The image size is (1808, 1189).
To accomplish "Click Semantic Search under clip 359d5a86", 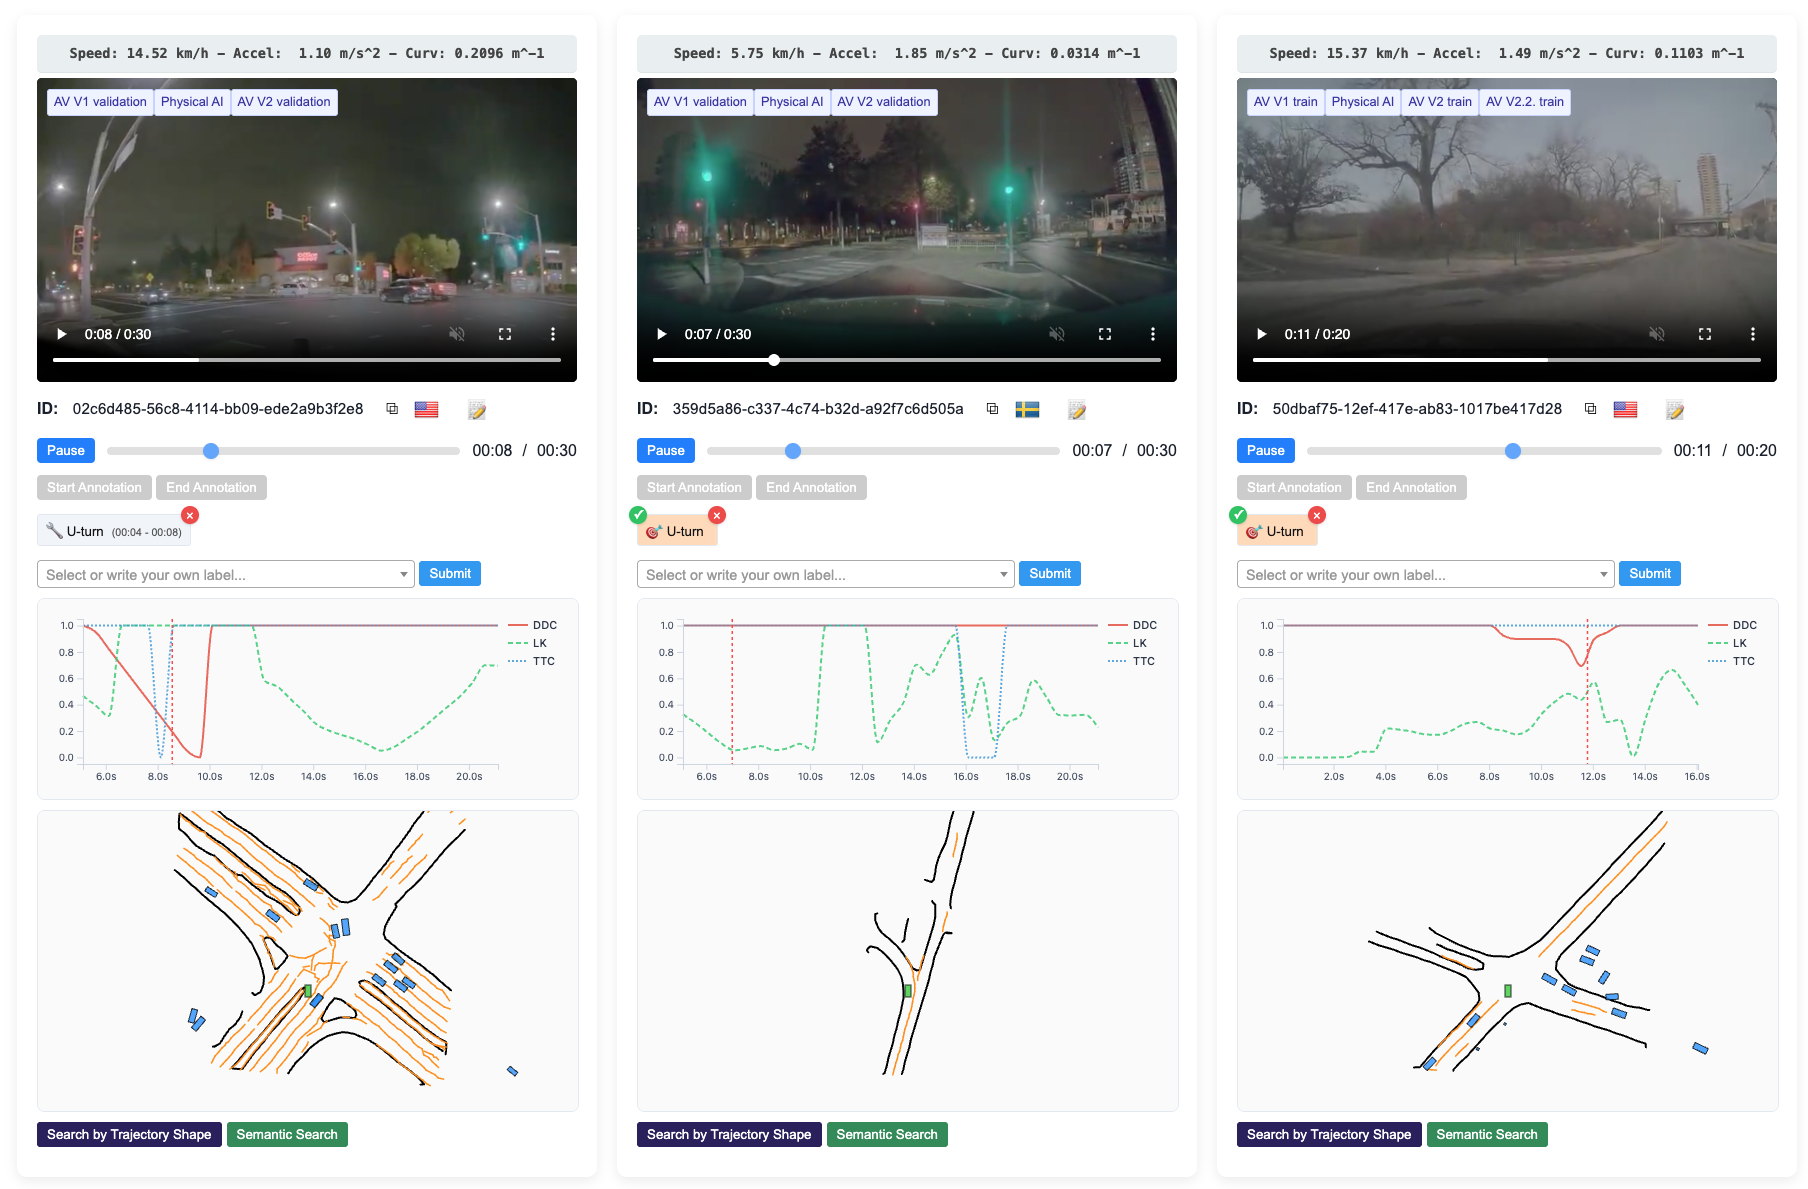I will click(x=887, y=1134).
